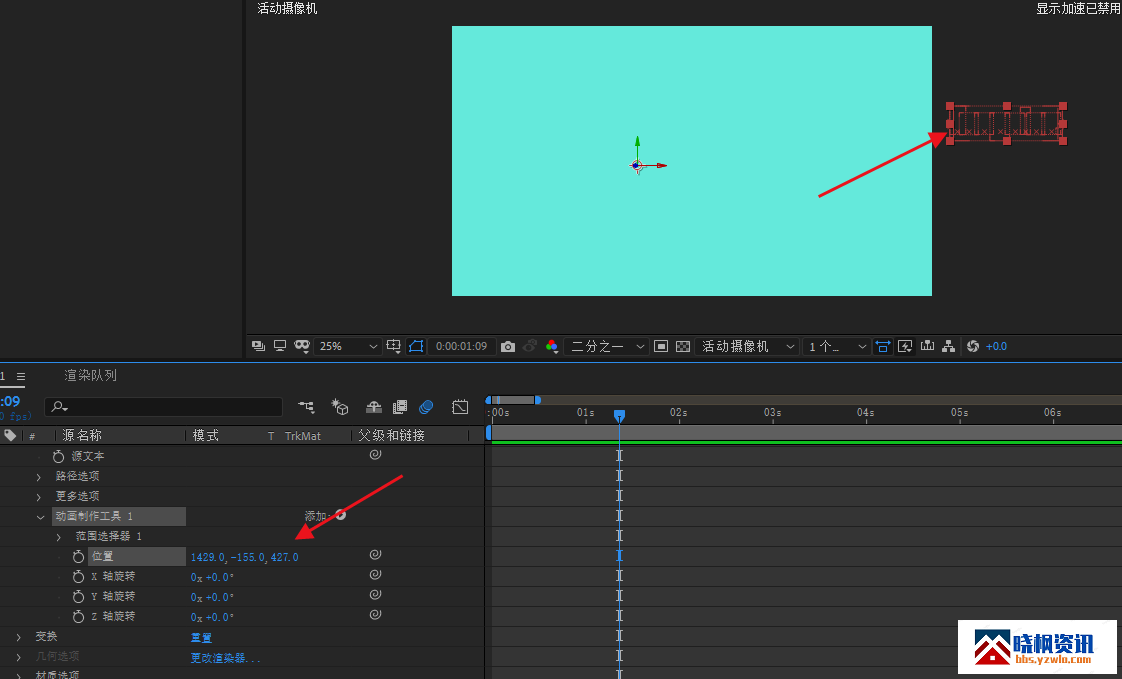Click the goggles icon beside the zoom dropdown
This screenshot has width=1122, height=679.
click(301, 346)
